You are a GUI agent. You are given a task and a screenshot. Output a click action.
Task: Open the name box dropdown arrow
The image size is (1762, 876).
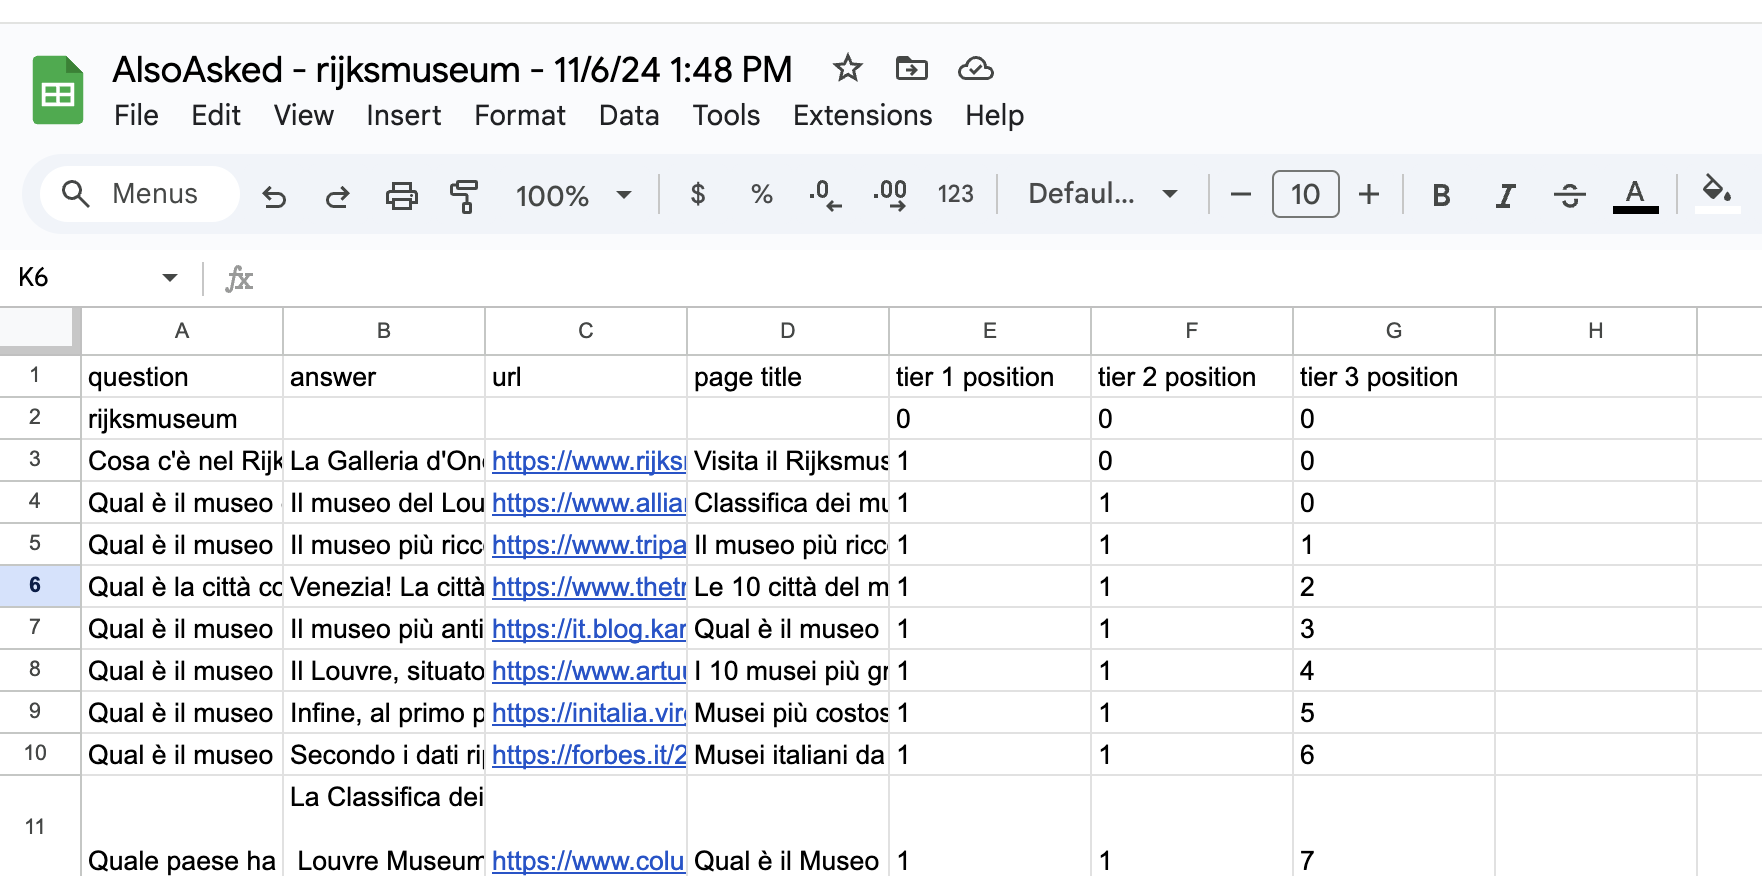point(170,278)
